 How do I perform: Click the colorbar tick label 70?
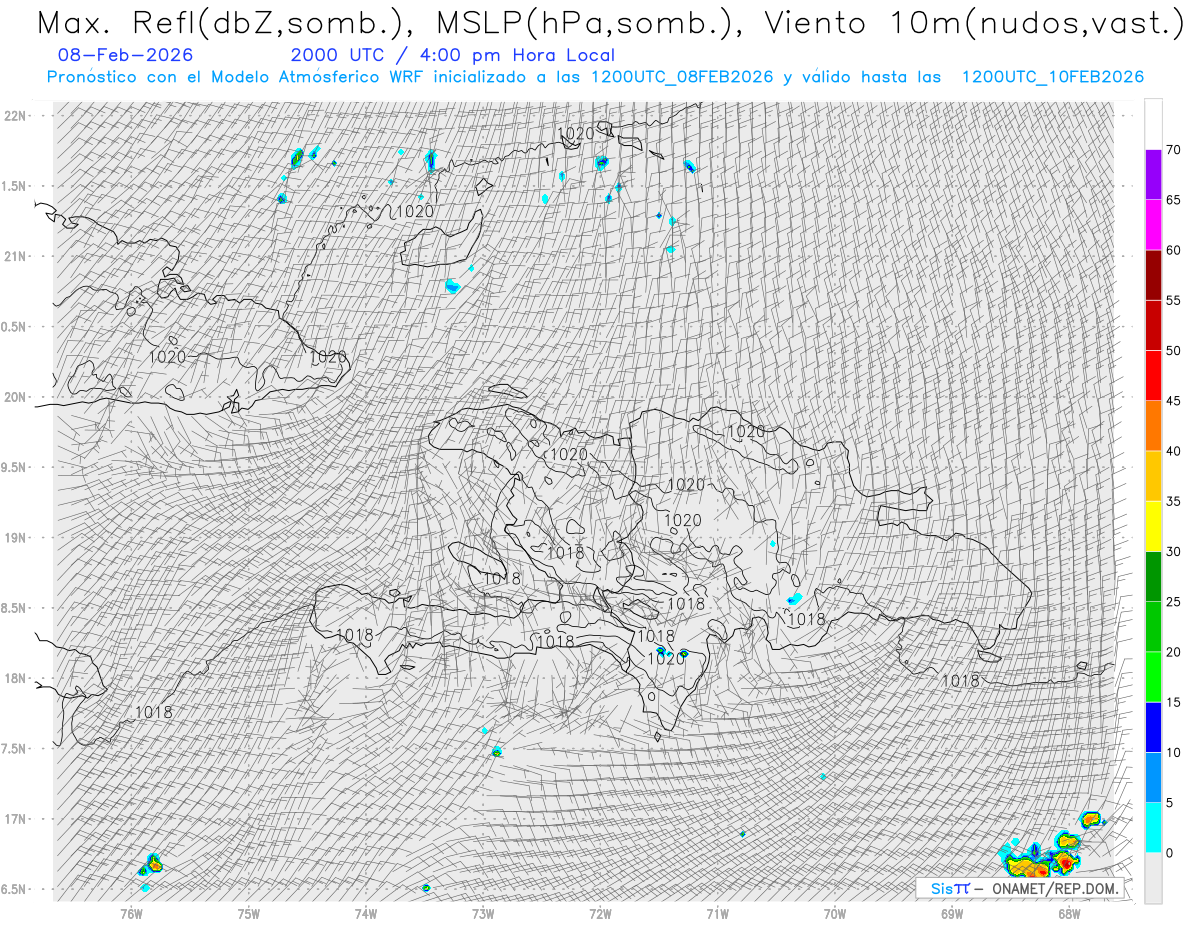1173,150
